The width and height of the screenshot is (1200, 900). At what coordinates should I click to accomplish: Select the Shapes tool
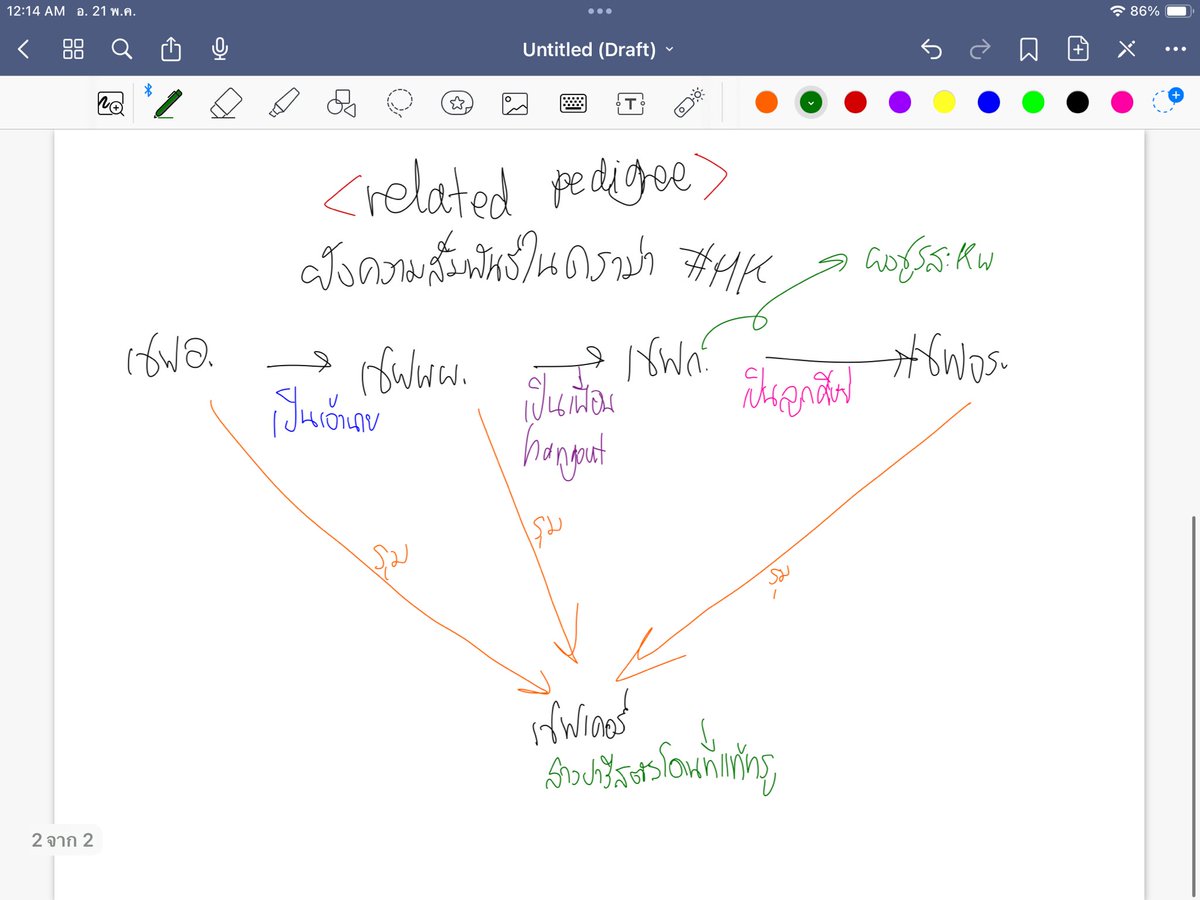(341, 102)
